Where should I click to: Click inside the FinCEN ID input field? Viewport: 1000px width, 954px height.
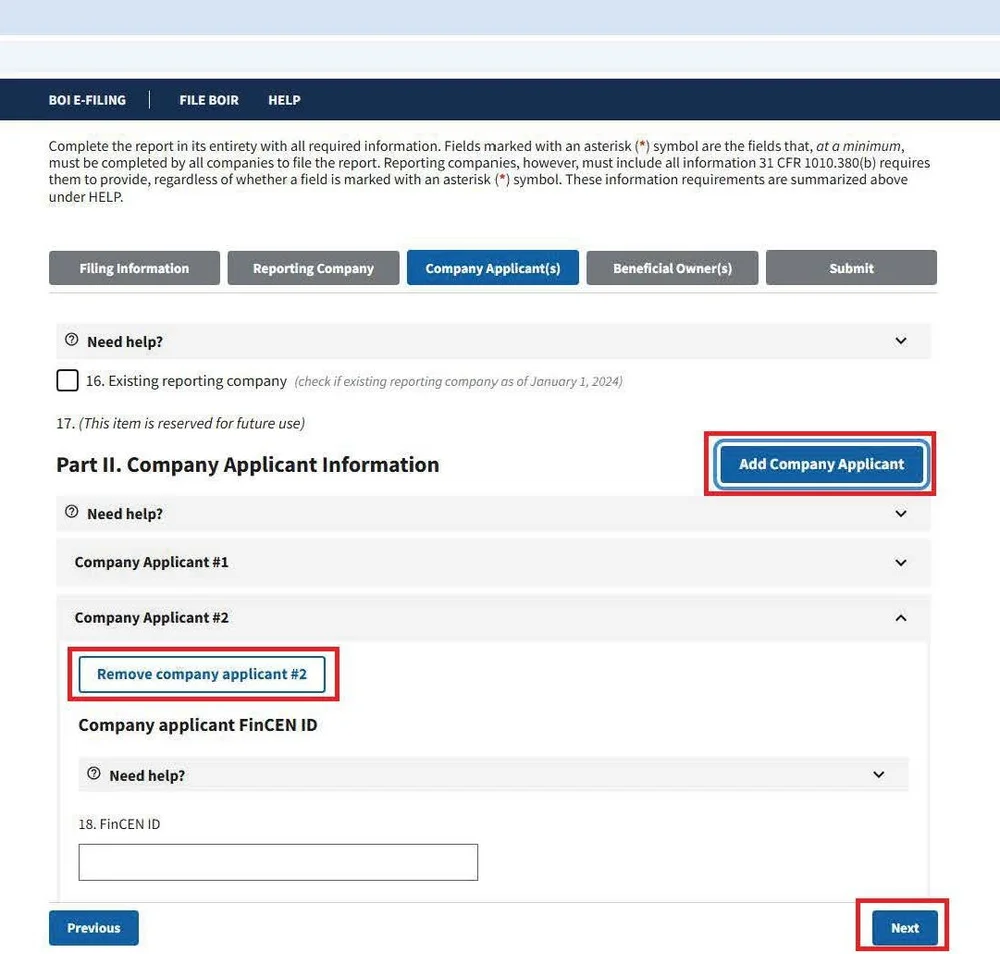tap(277, 861)
